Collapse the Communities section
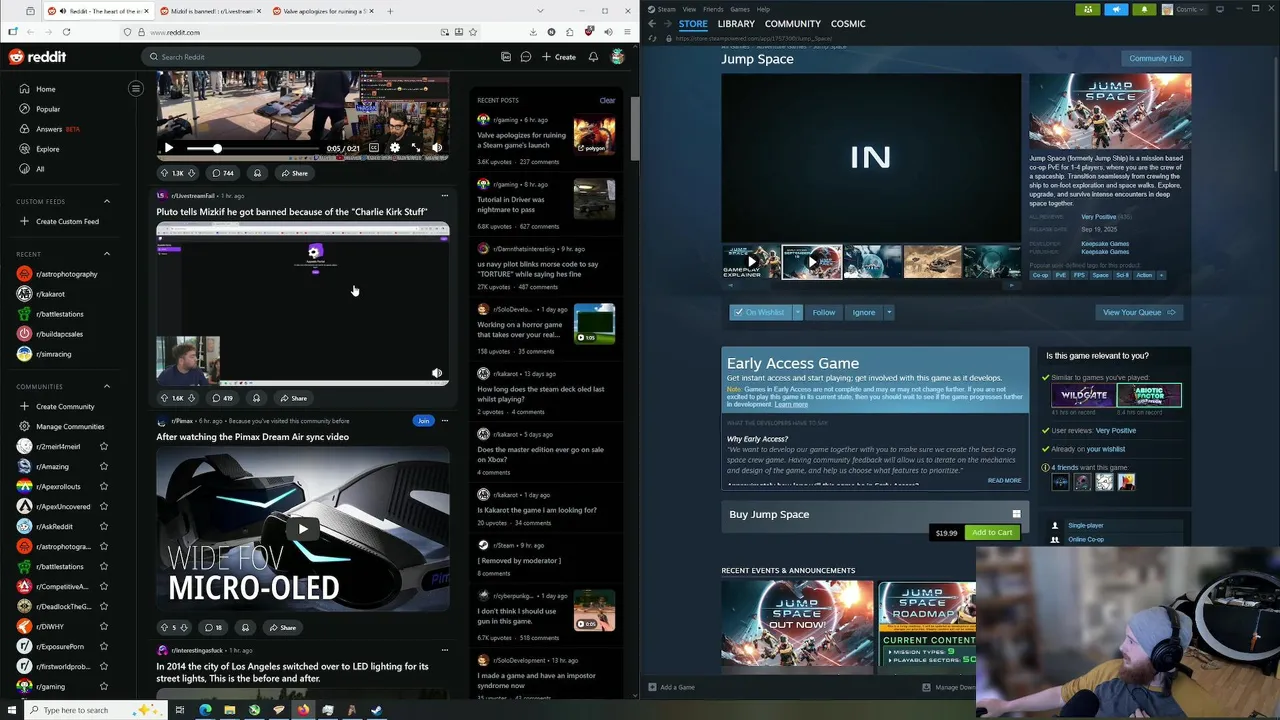Image resolution: width=1280 pixels, height=720 pixels. 107,386
